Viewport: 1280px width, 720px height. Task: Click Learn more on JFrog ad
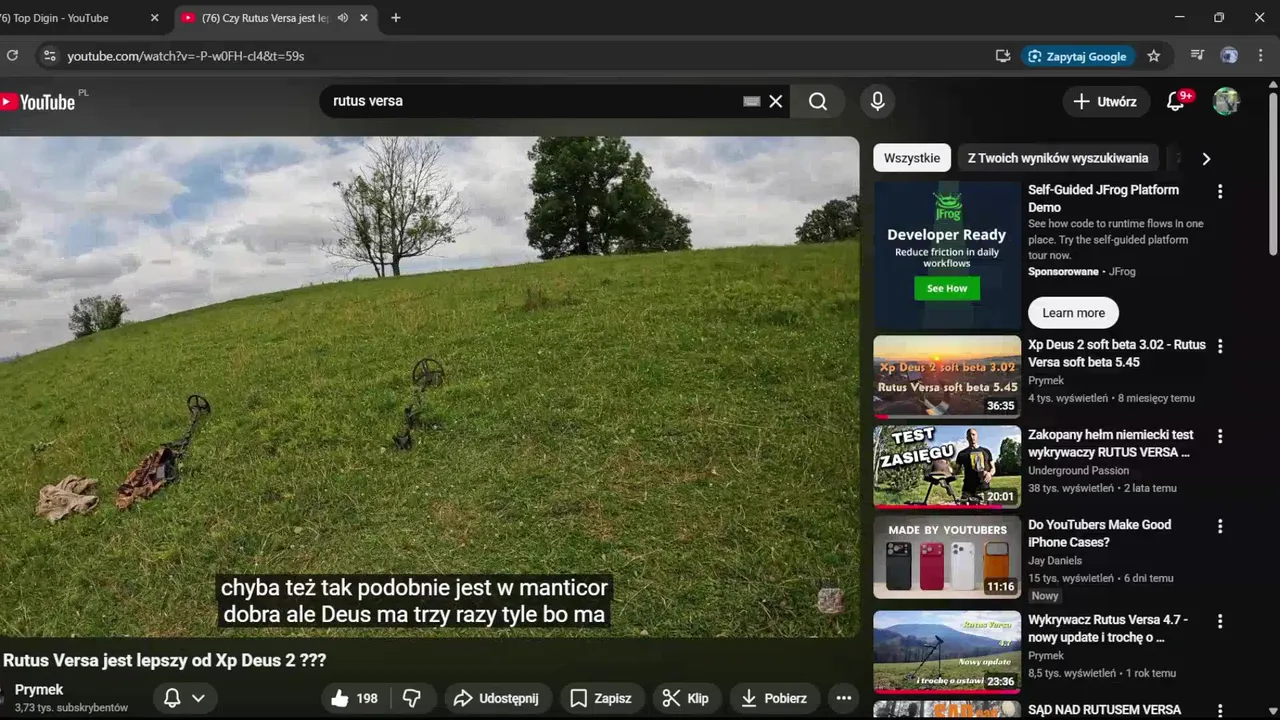point(1073,313)
